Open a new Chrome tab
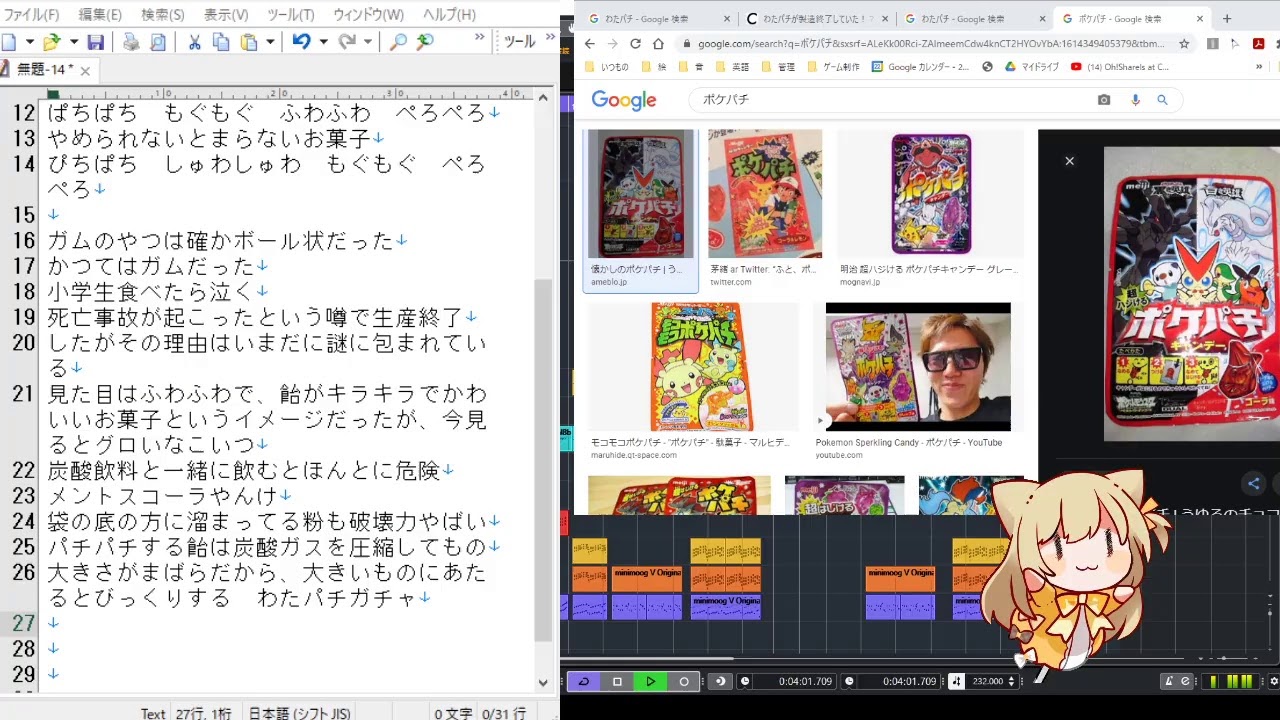The image size is (1280, 720). point(1227,18)
